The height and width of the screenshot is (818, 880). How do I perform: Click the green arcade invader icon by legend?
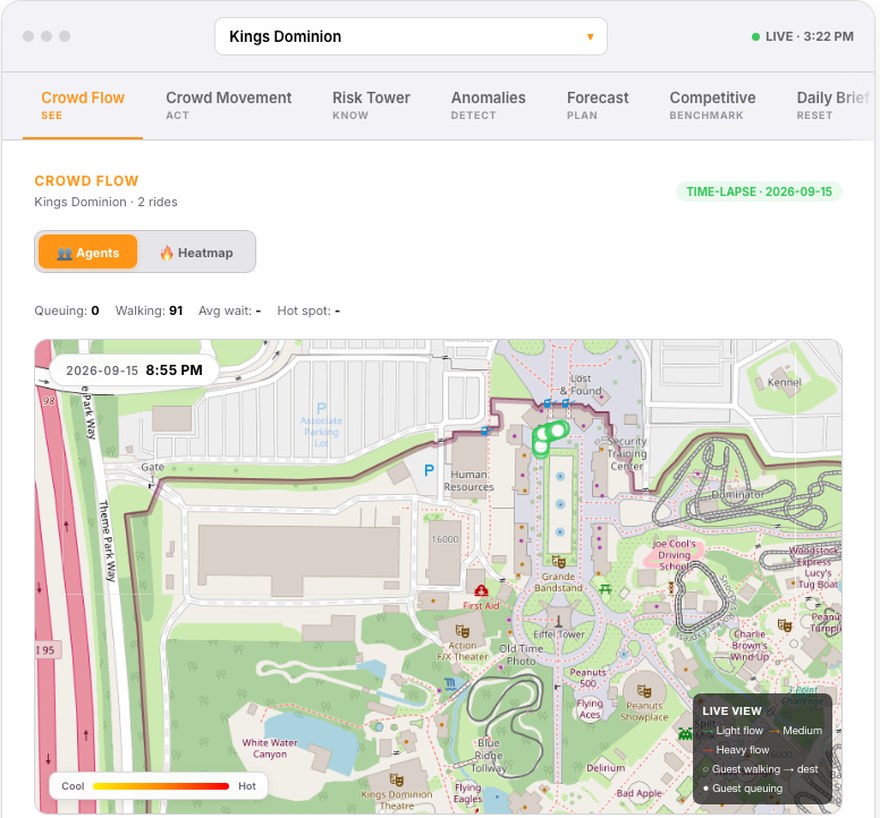click(x=685, y=733)
